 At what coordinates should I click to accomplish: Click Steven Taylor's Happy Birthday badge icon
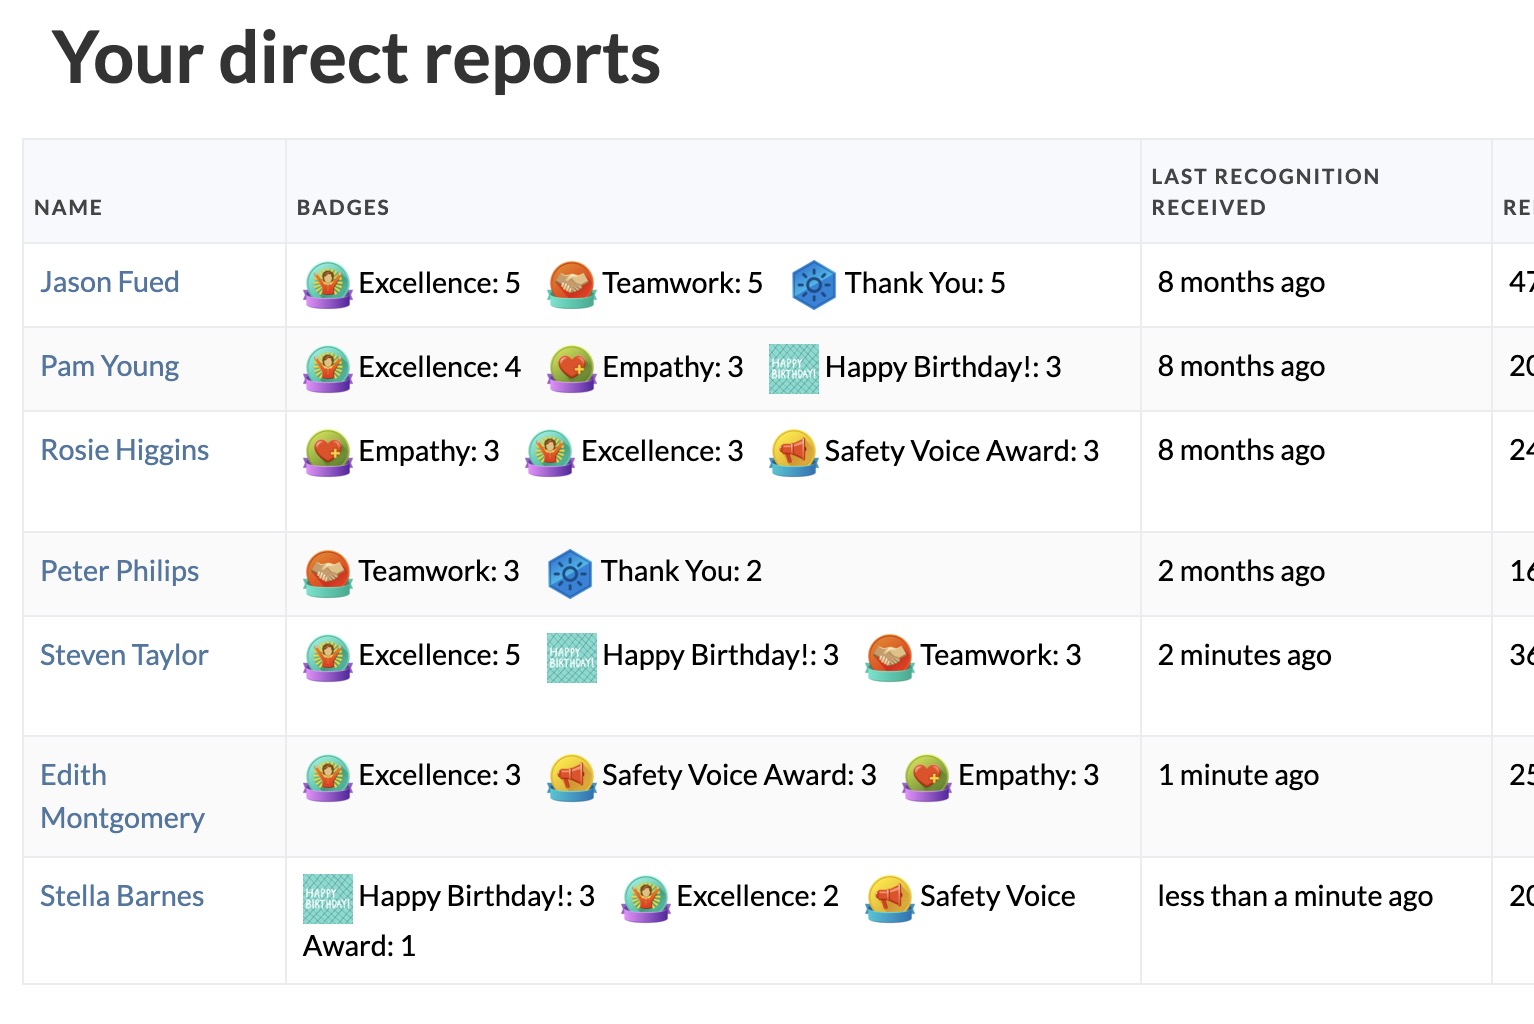click(x=571, y=655)
